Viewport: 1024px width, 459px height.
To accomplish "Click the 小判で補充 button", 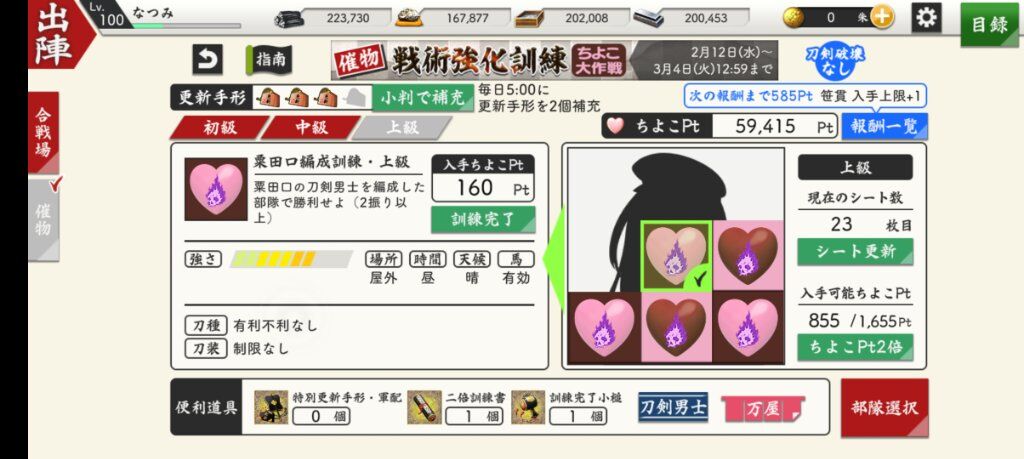I will point(423,98).
